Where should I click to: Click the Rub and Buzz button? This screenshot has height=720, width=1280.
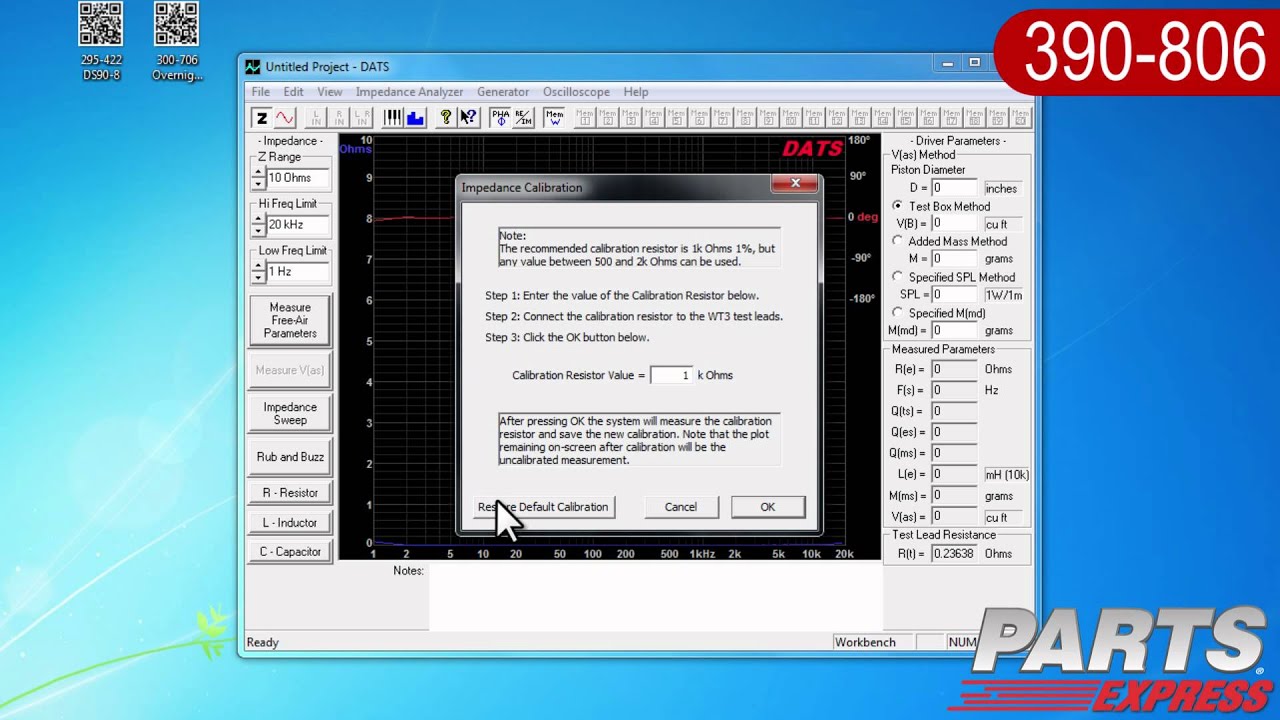[290, 457]
